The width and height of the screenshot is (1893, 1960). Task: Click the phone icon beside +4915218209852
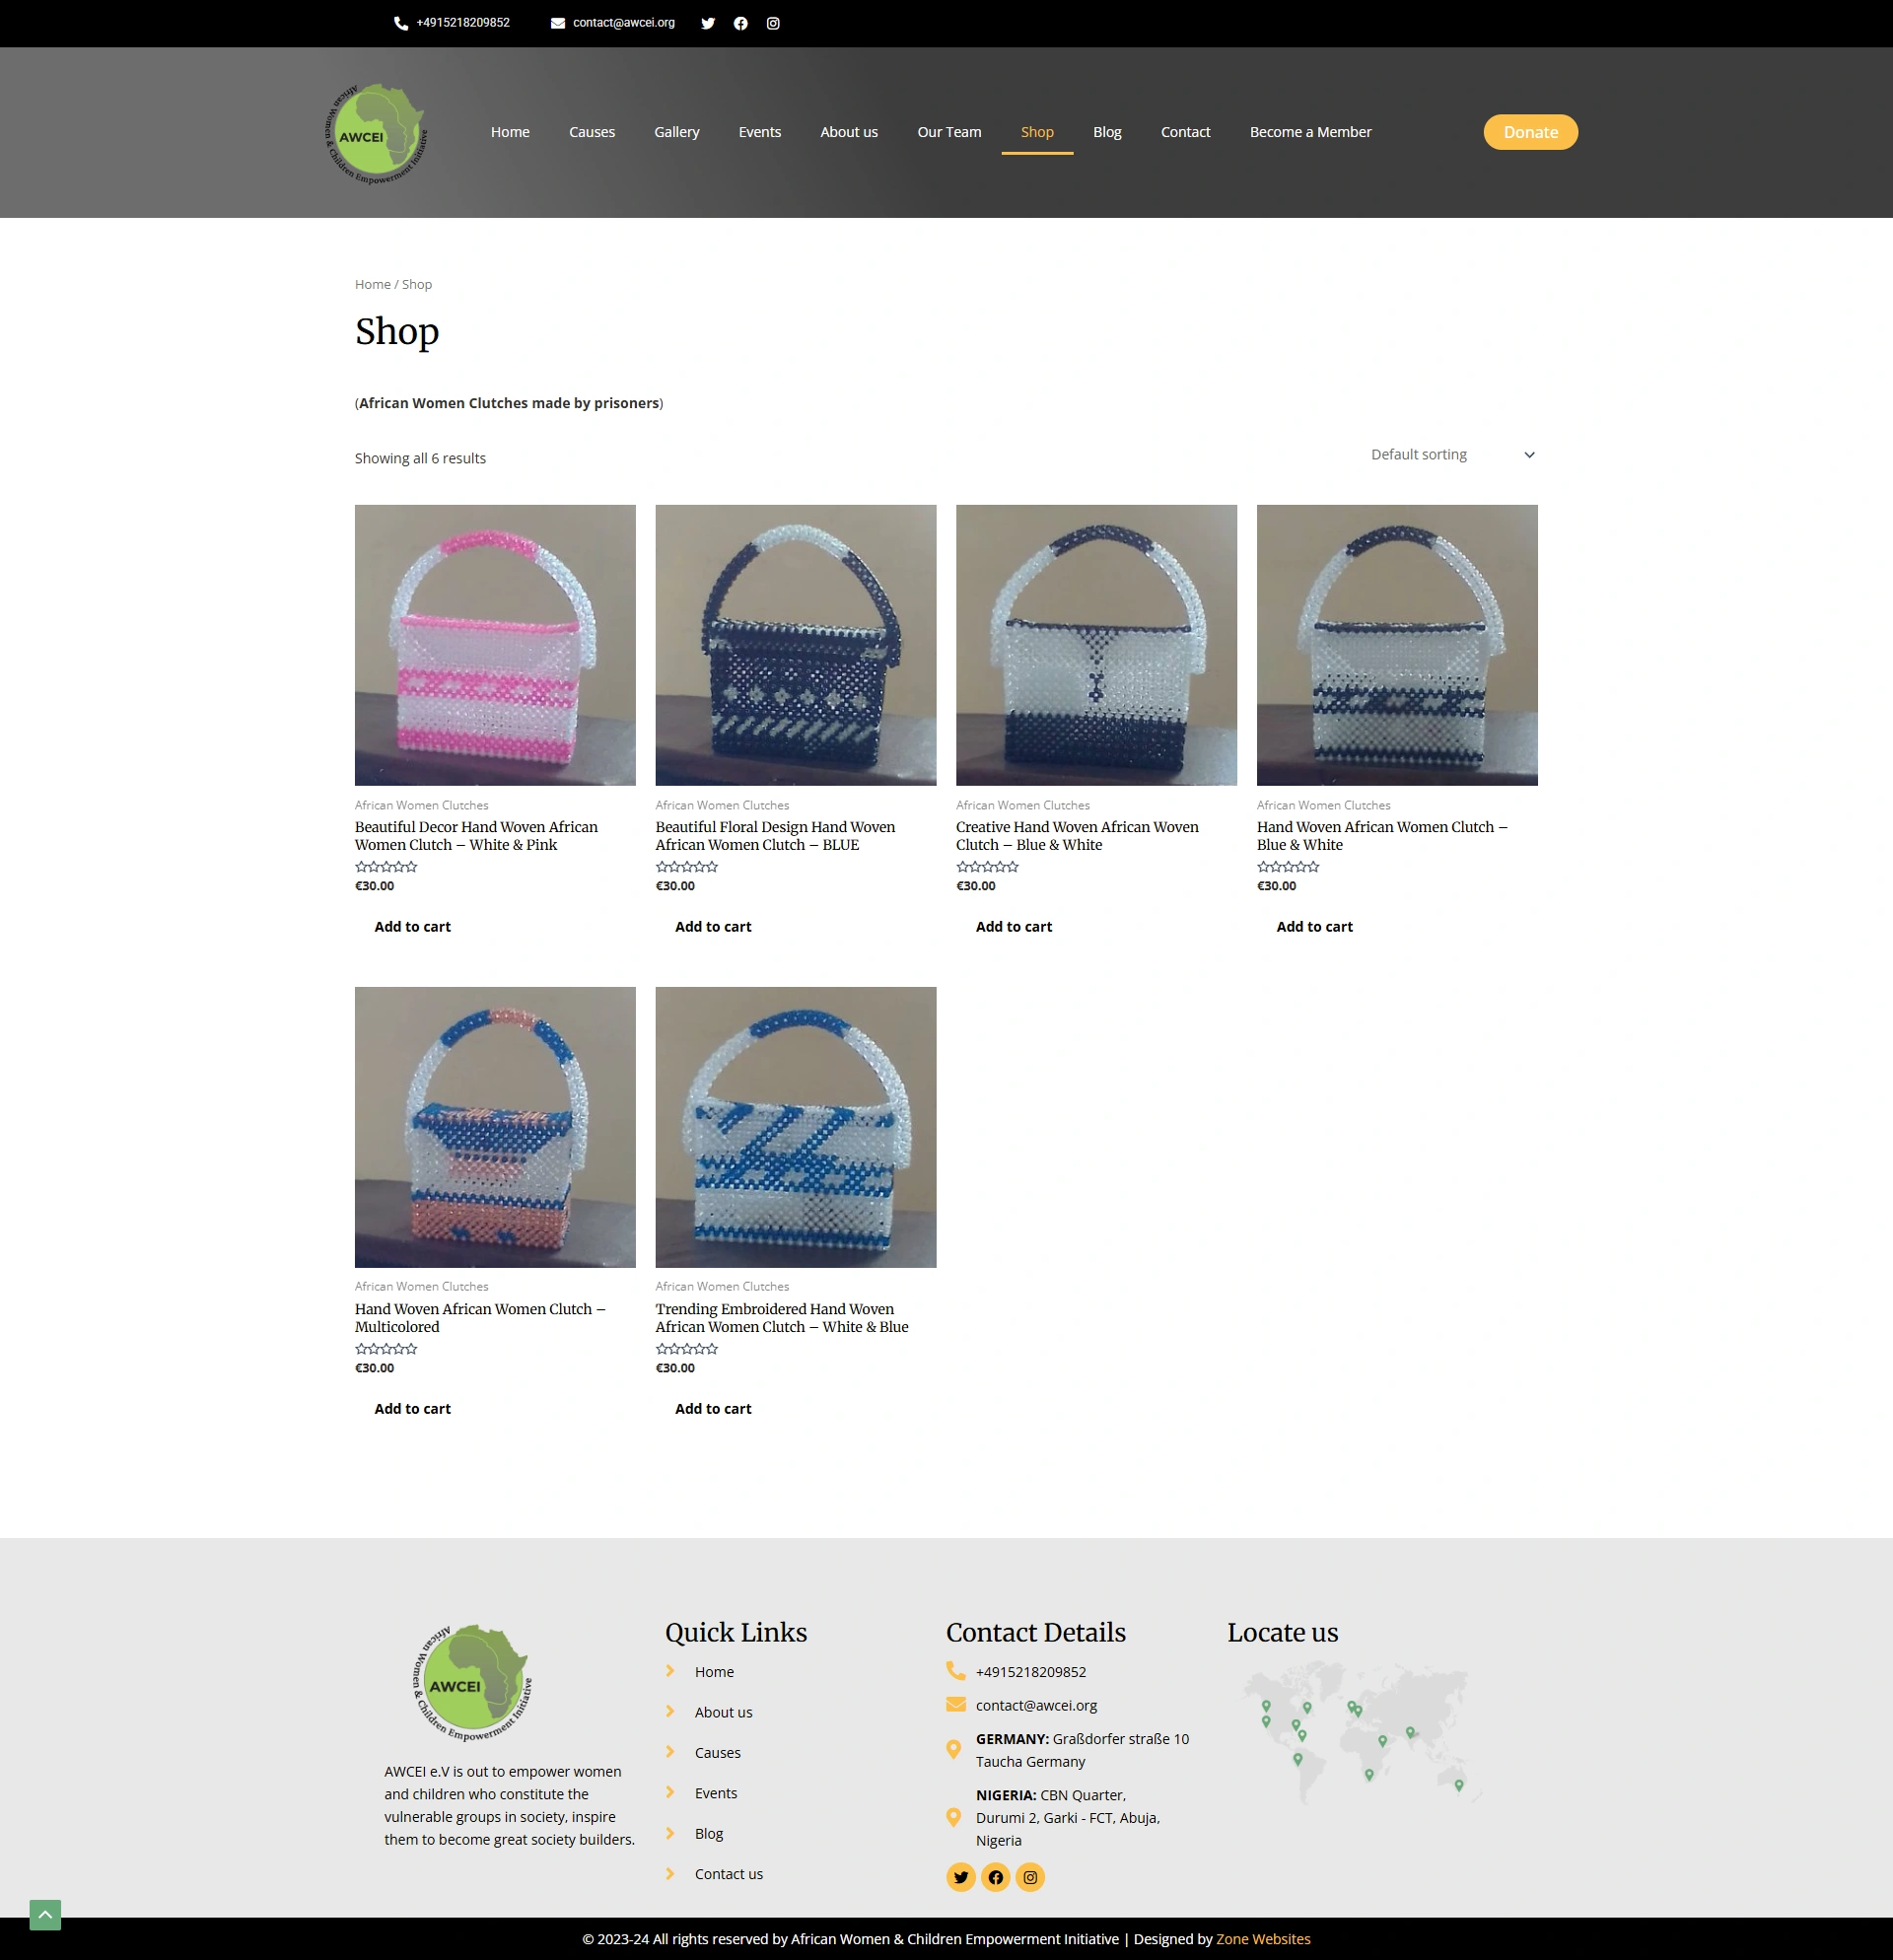point(398,22)
